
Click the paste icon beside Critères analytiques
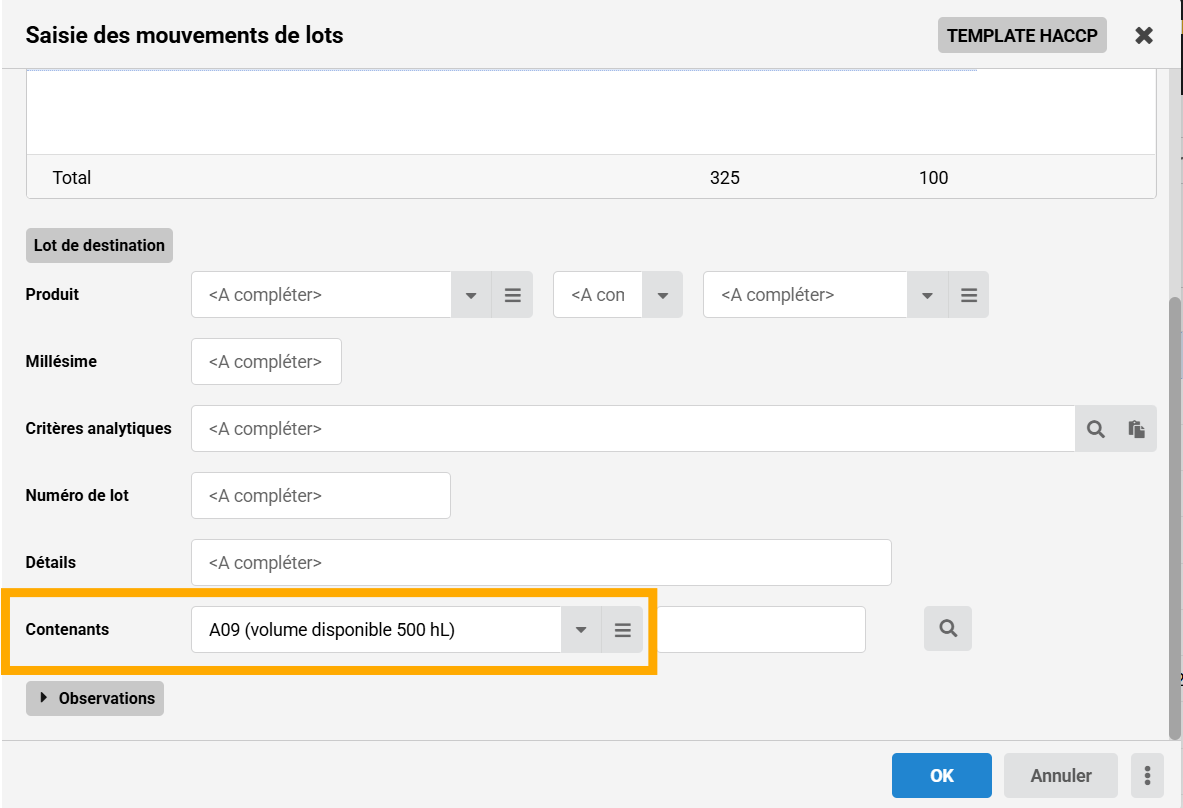(x=1136, y=429)
